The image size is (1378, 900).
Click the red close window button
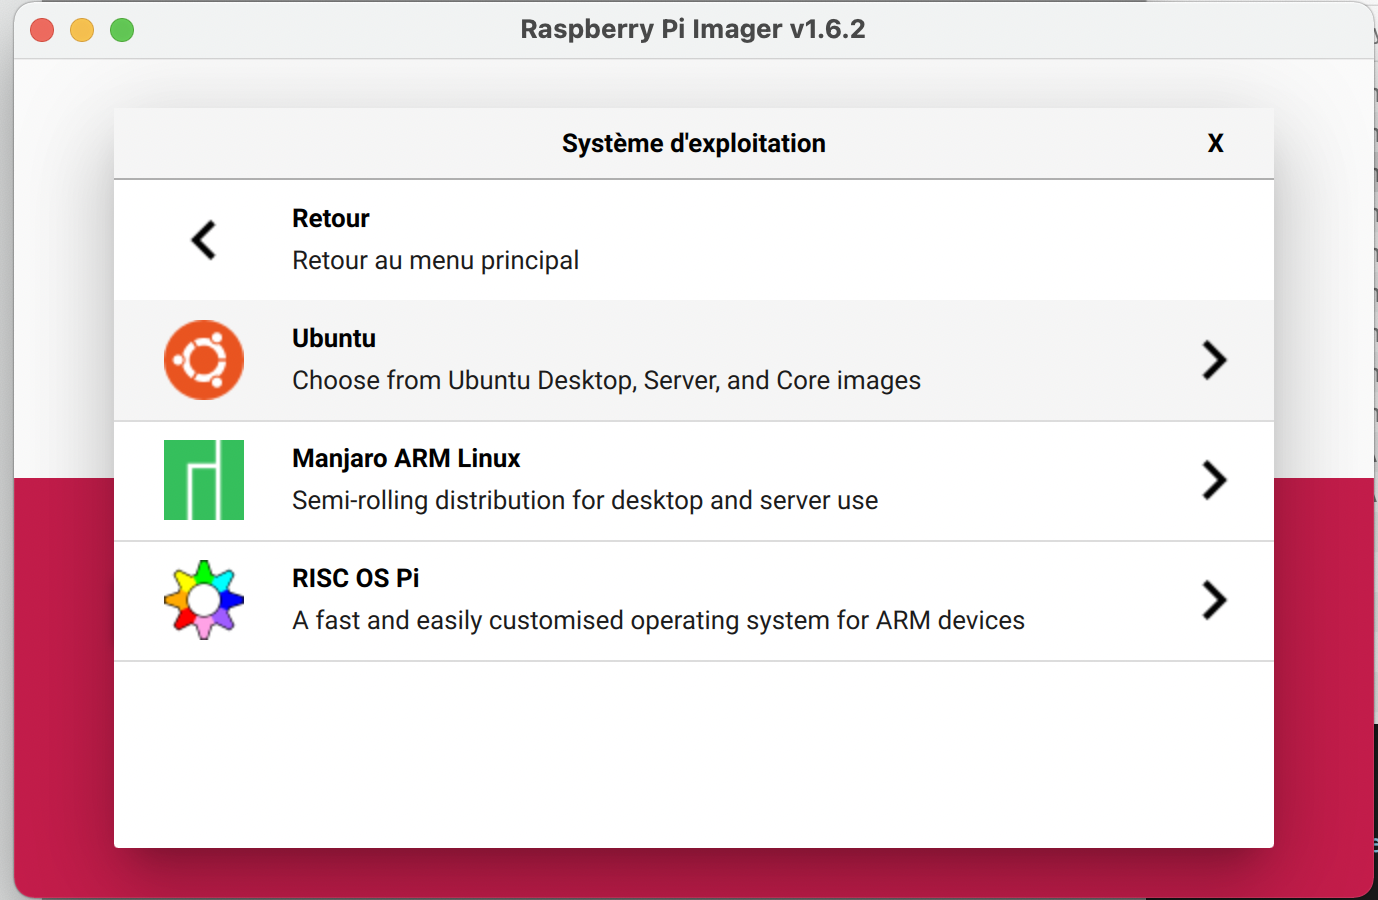(x=42, y=30)
